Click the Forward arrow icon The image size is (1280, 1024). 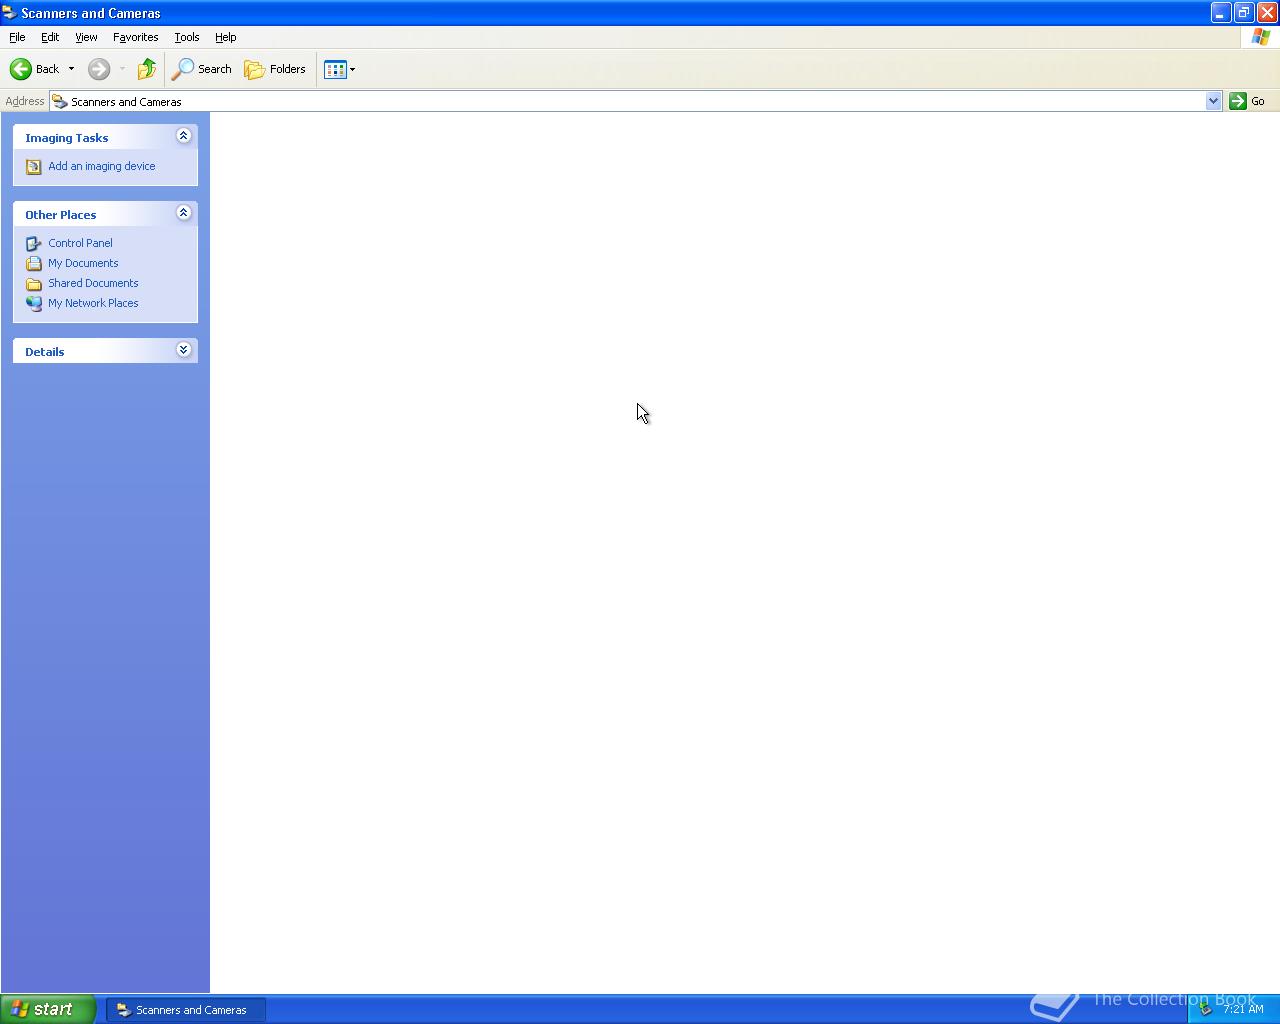99,69
